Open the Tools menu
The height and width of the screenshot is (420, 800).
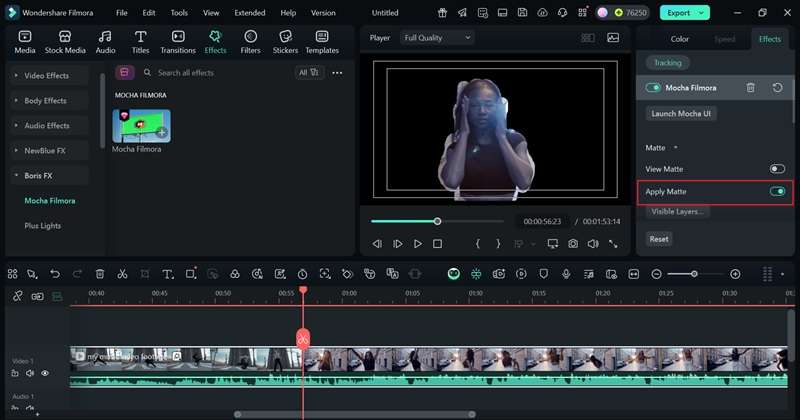tap(179, 13)
